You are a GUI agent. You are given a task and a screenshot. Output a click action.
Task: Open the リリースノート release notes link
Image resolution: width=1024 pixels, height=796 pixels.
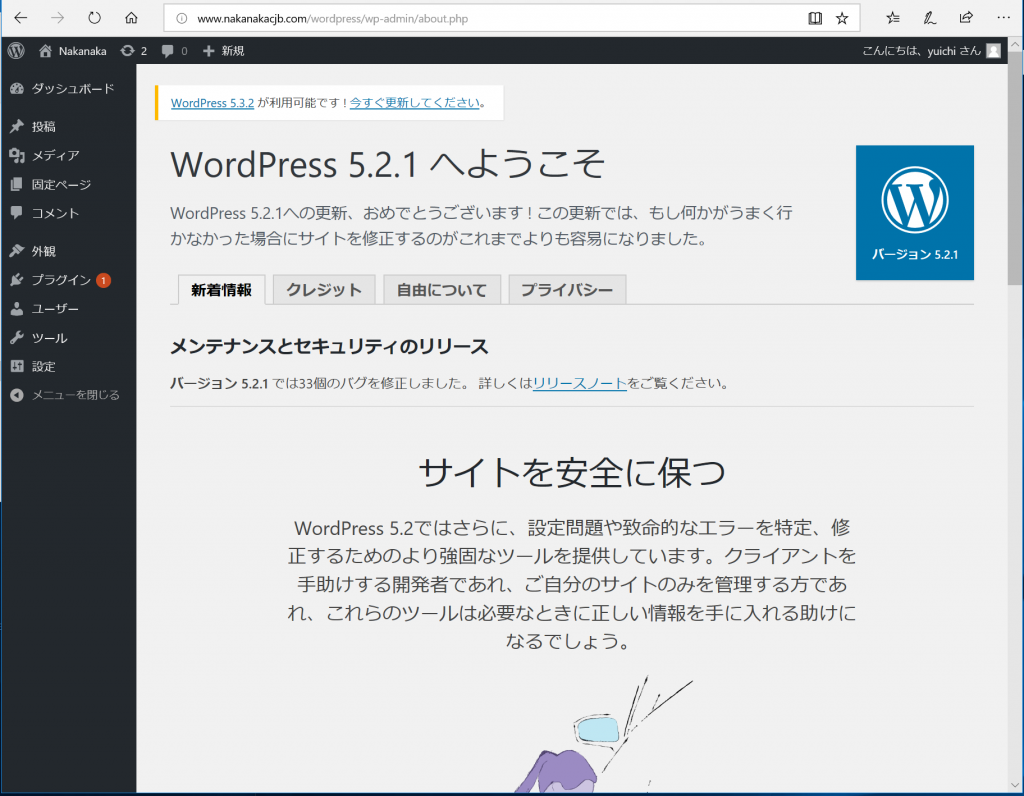(x=580, y=383)
